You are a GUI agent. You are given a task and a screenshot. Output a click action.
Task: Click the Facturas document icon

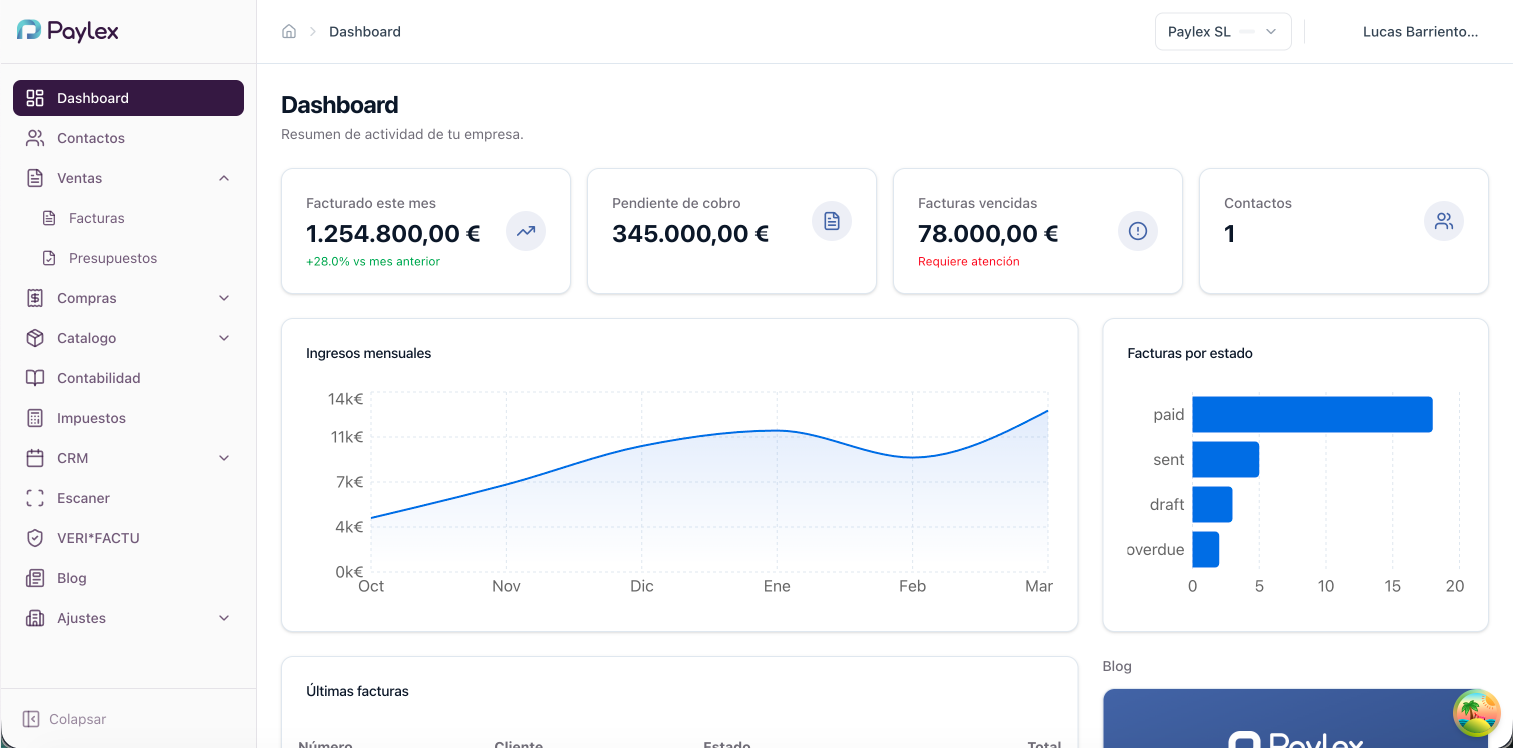tap(47, 217)
